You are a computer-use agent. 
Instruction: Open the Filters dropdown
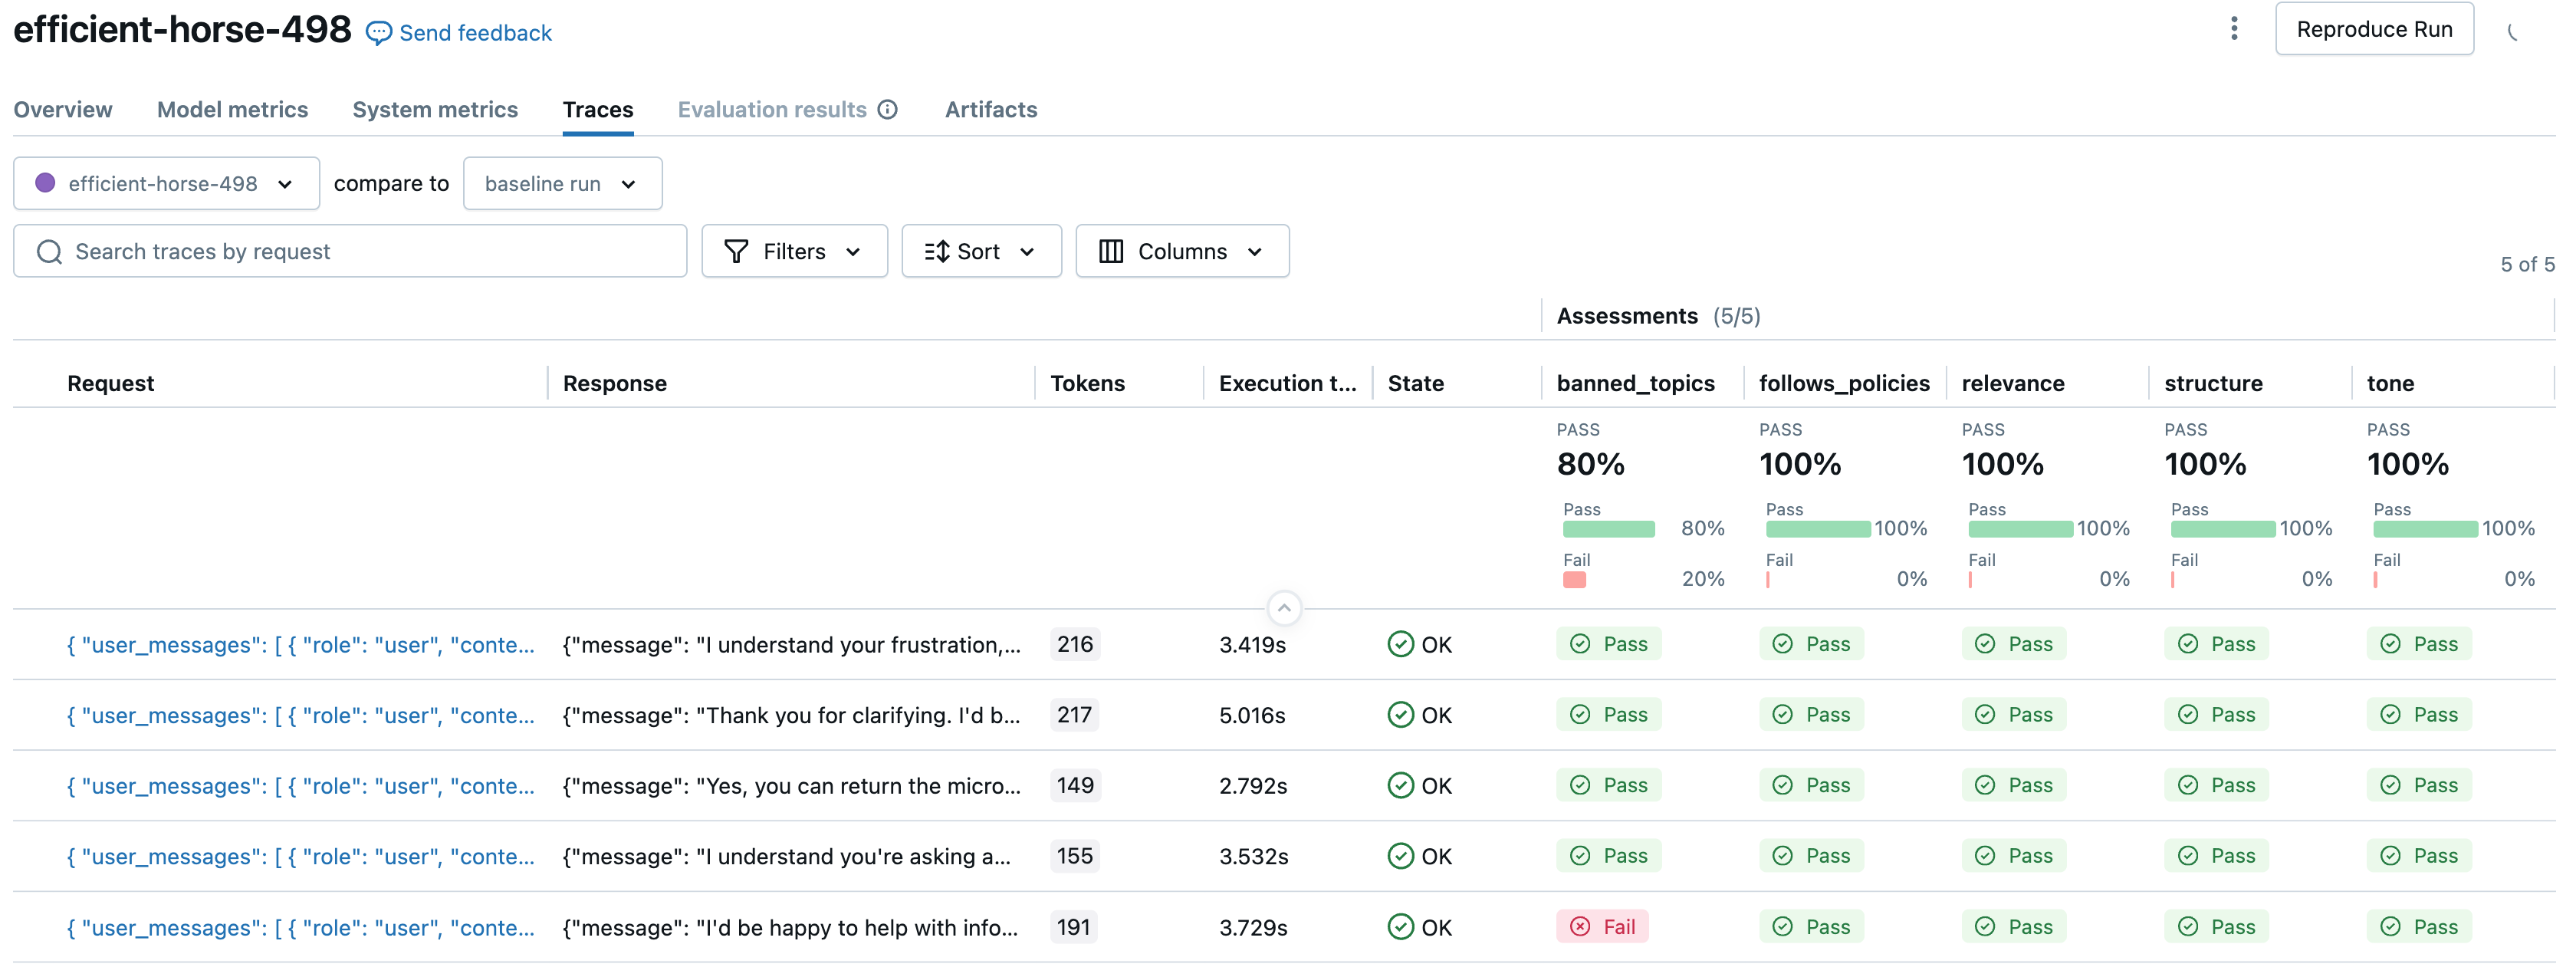[x=794, y=252]
